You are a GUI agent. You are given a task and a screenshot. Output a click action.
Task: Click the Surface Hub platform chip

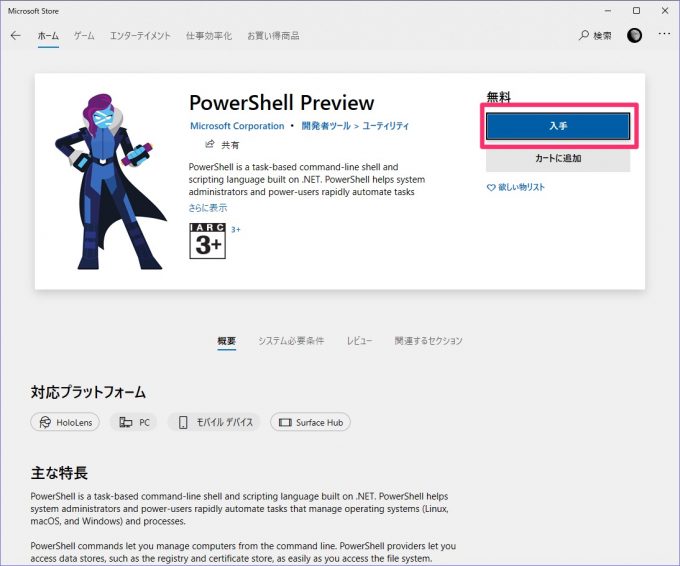(310, 422)
